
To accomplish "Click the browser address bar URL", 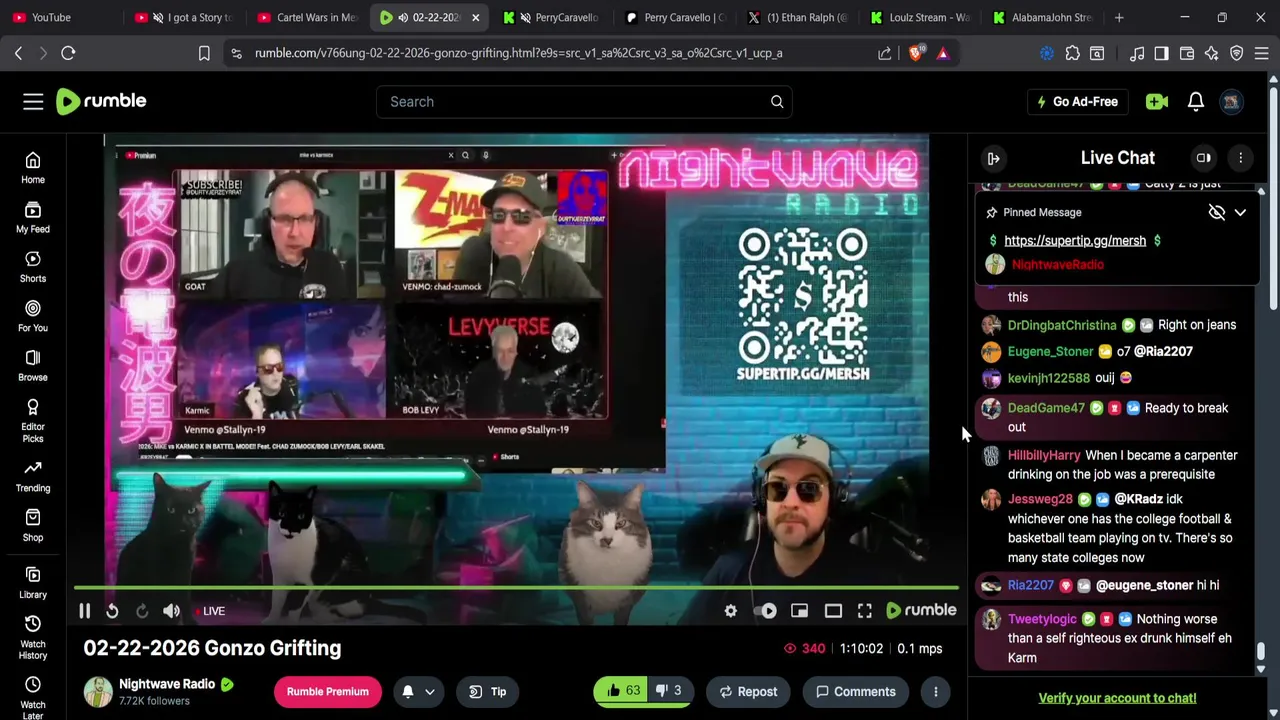I will click(519, 53).
